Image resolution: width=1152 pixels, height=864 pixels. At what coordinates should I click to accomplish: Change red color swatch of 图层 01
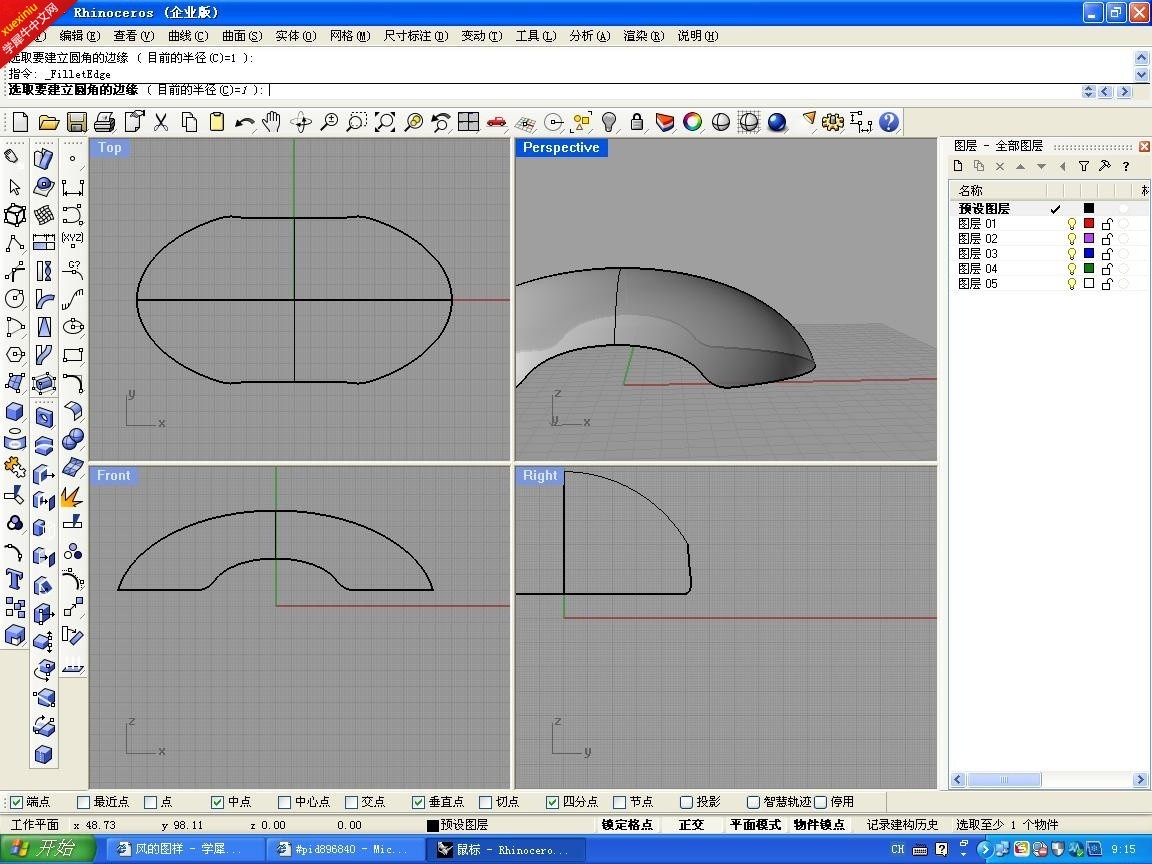tap(1089, 223)
